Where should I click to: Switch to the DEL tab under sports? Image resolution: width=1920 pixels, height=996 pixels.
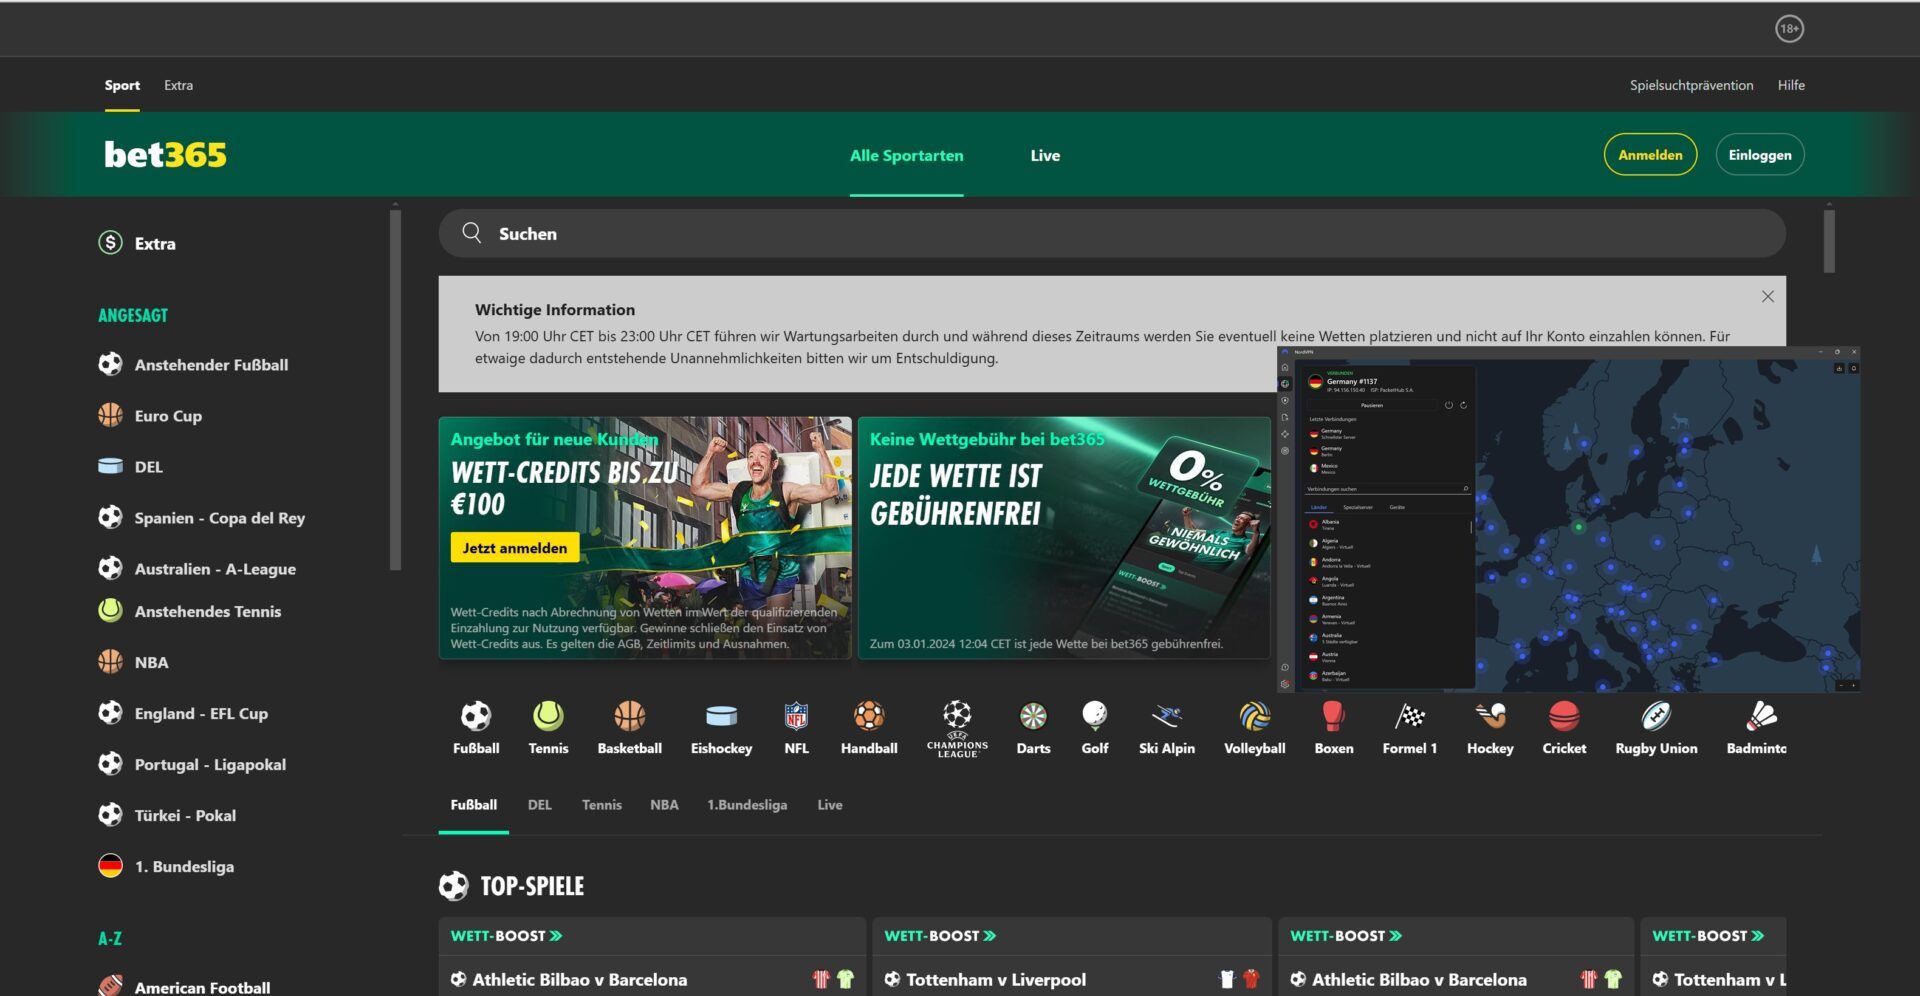pyautogui.click(x=539, y=805)
